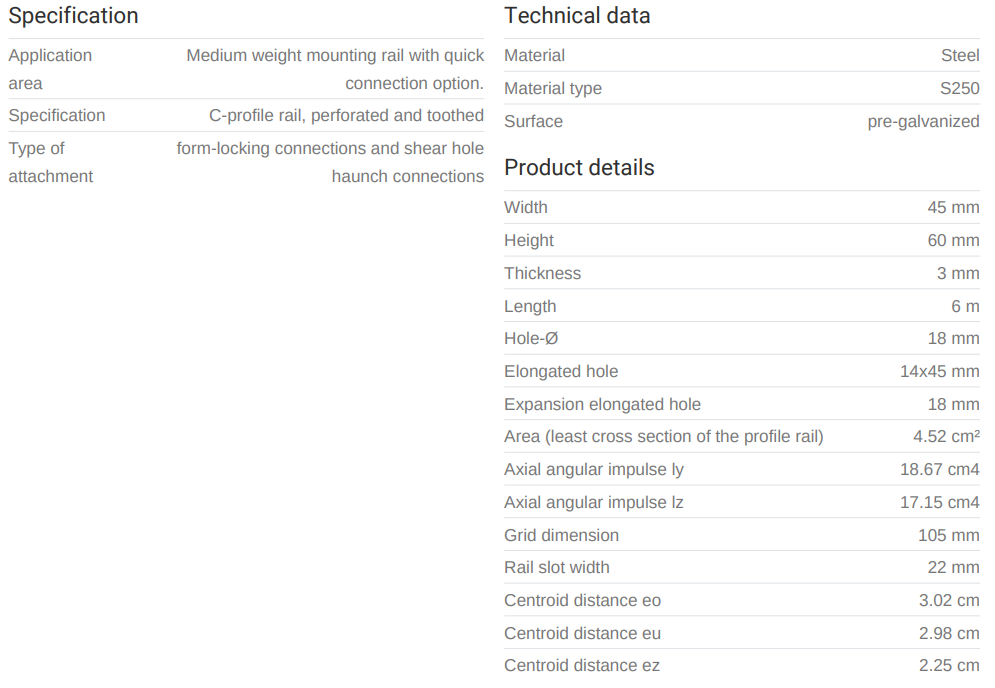The height and width of the screenshot is (688, 995).
Task: Click the 'C-profile rail, perforated and toothed' text
Action: 346,116
